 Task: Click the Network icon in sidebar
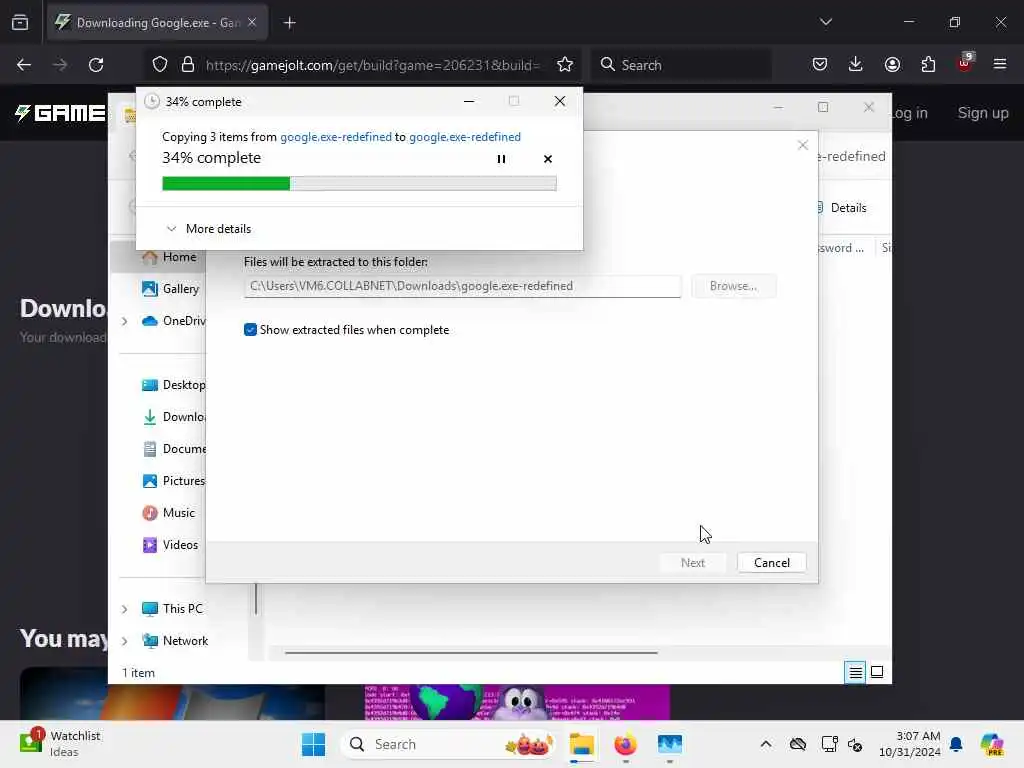tap(150, 641)
